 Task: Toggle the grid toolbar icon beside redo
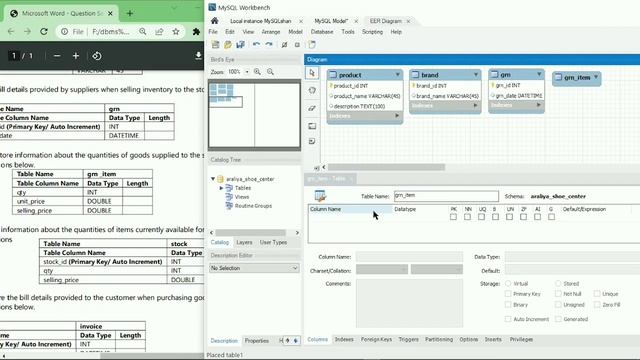(284, 44)
